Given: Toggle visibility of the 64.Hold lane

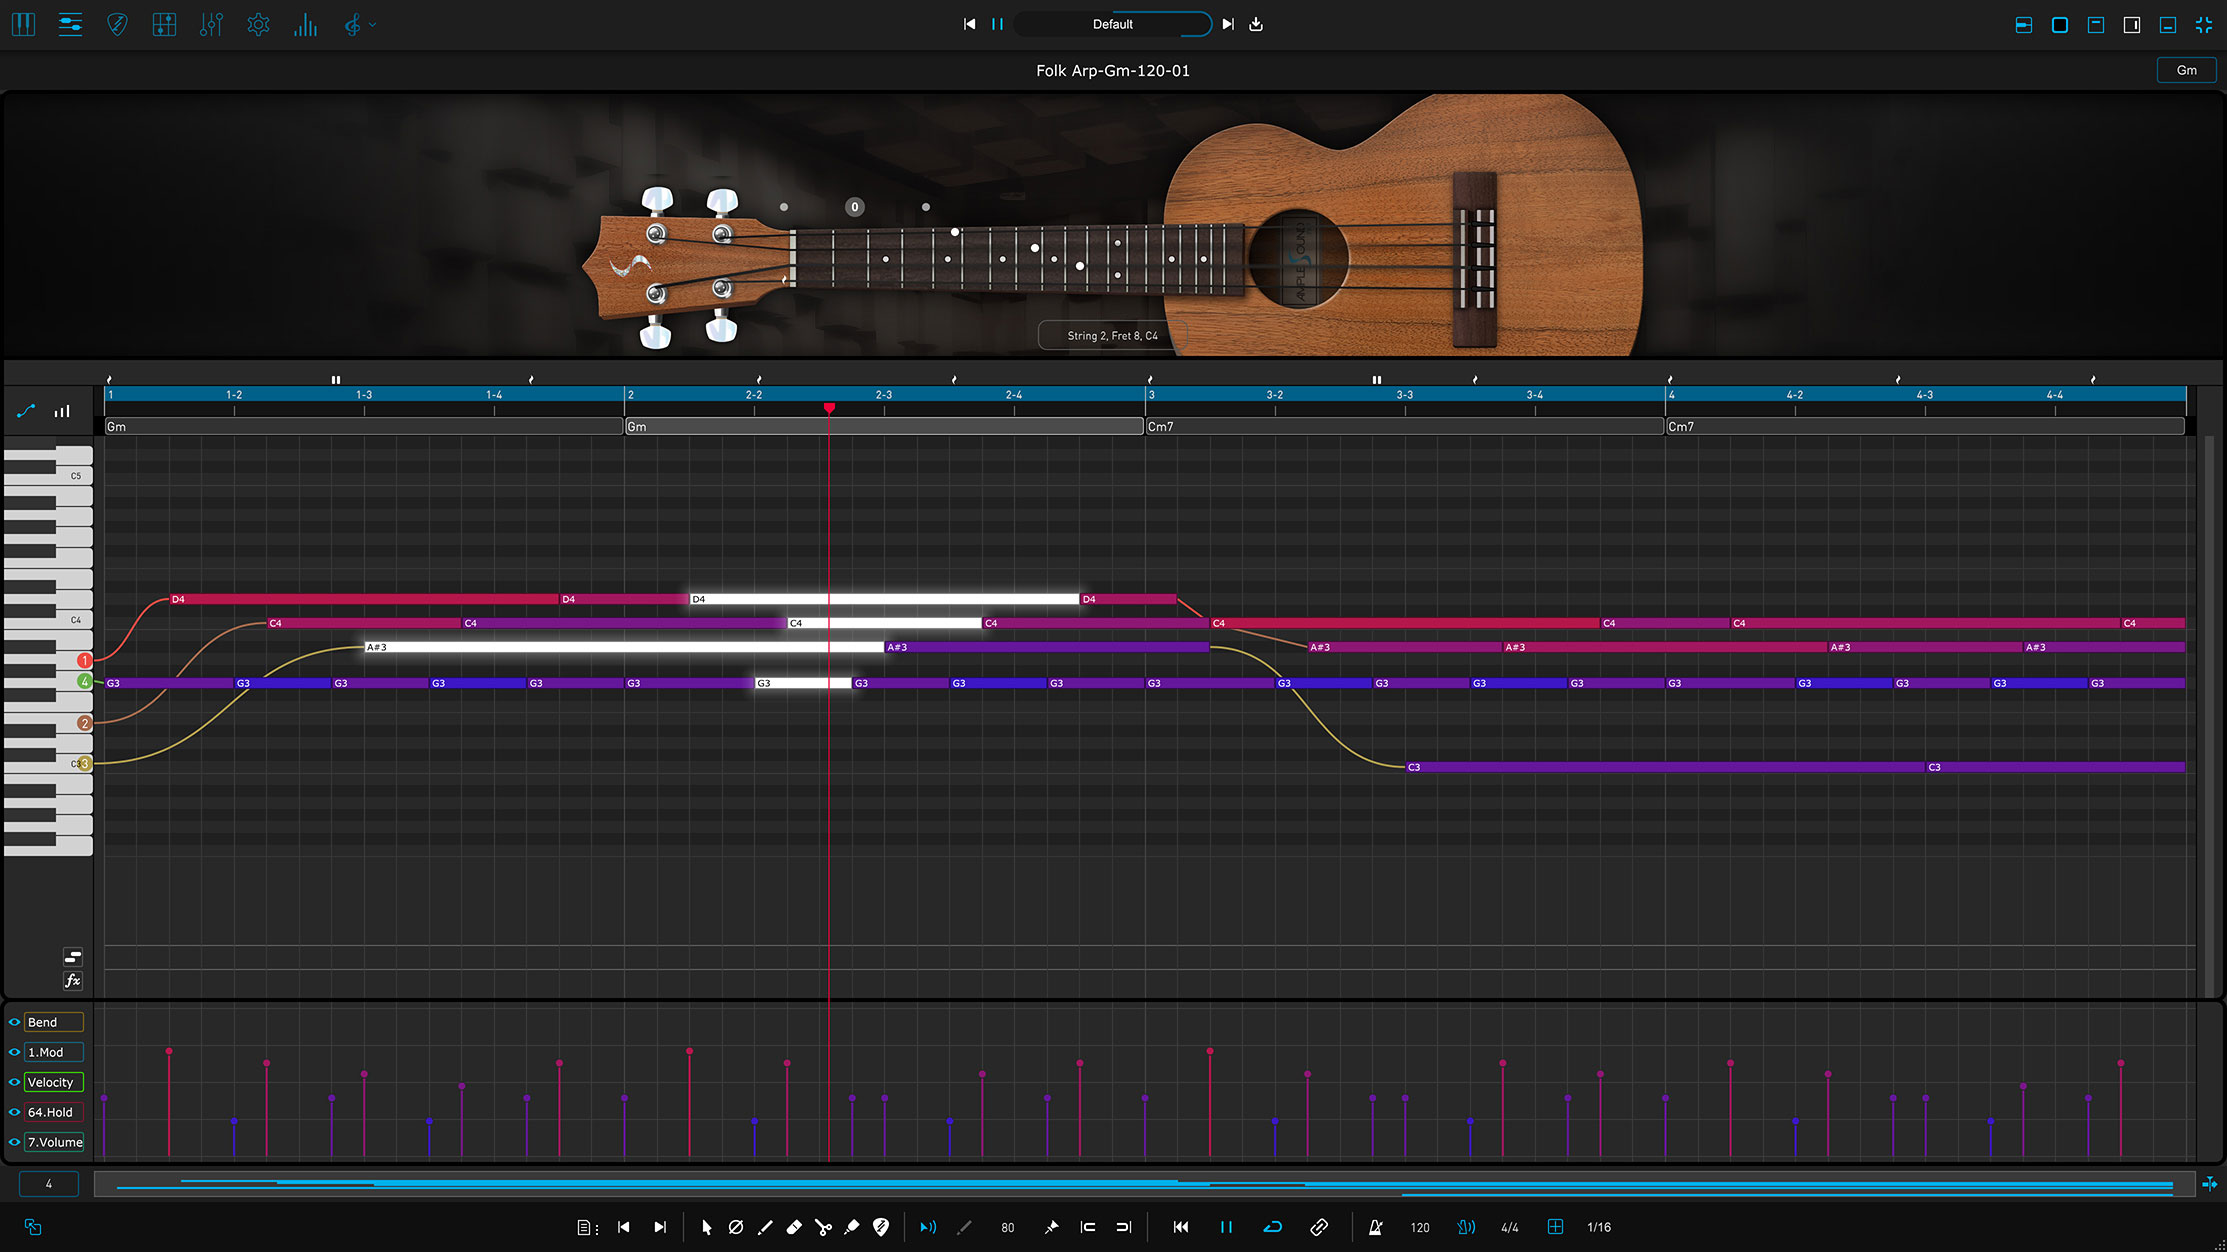Looking at the screenshot, I should pos(14,1112).
